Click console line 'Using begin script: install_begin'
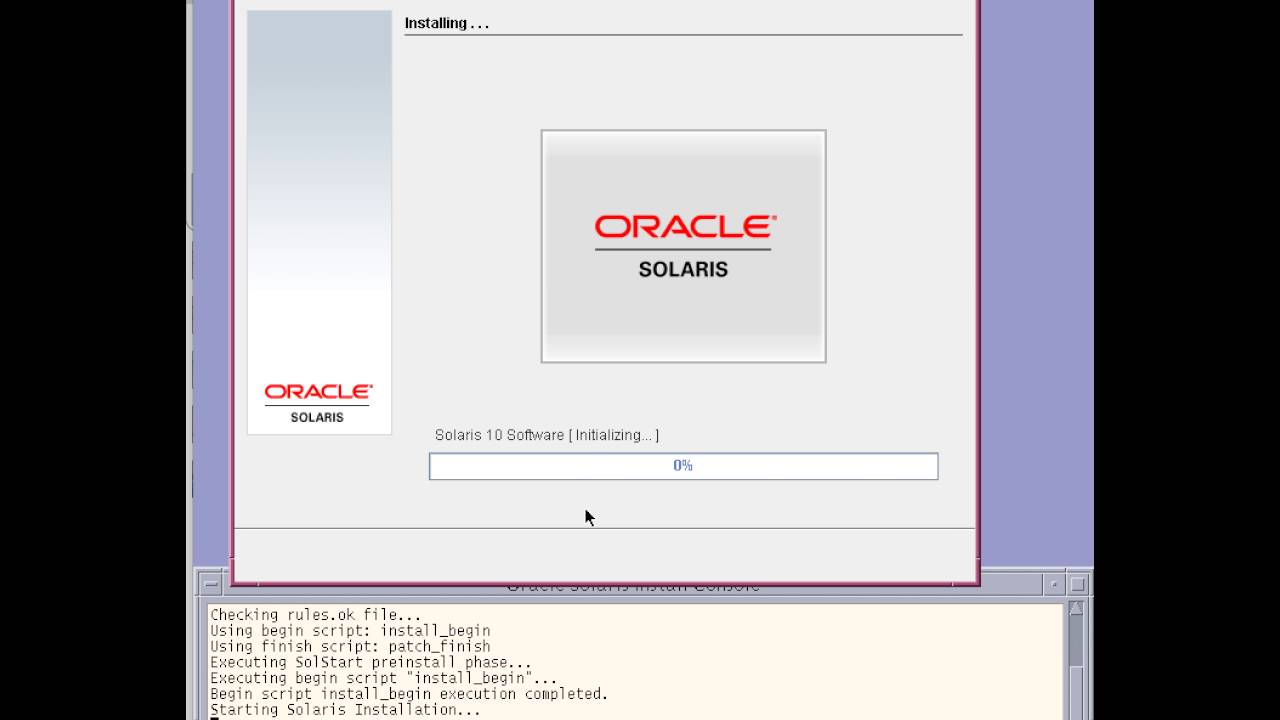This screenshot has width=1280, height=720. click(350, 631)
